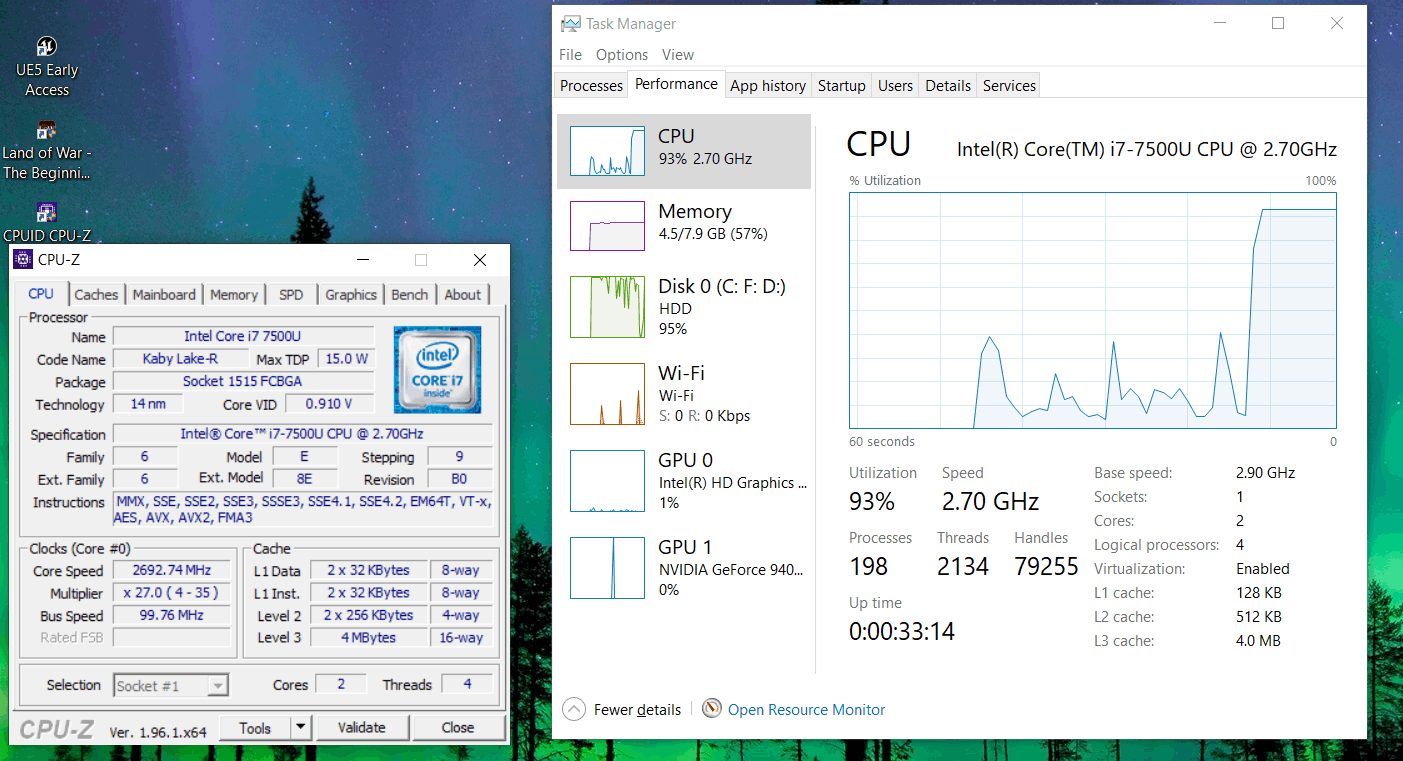Click the Intel Core i7 logo image
The image size is (1403, 761).
437,369
